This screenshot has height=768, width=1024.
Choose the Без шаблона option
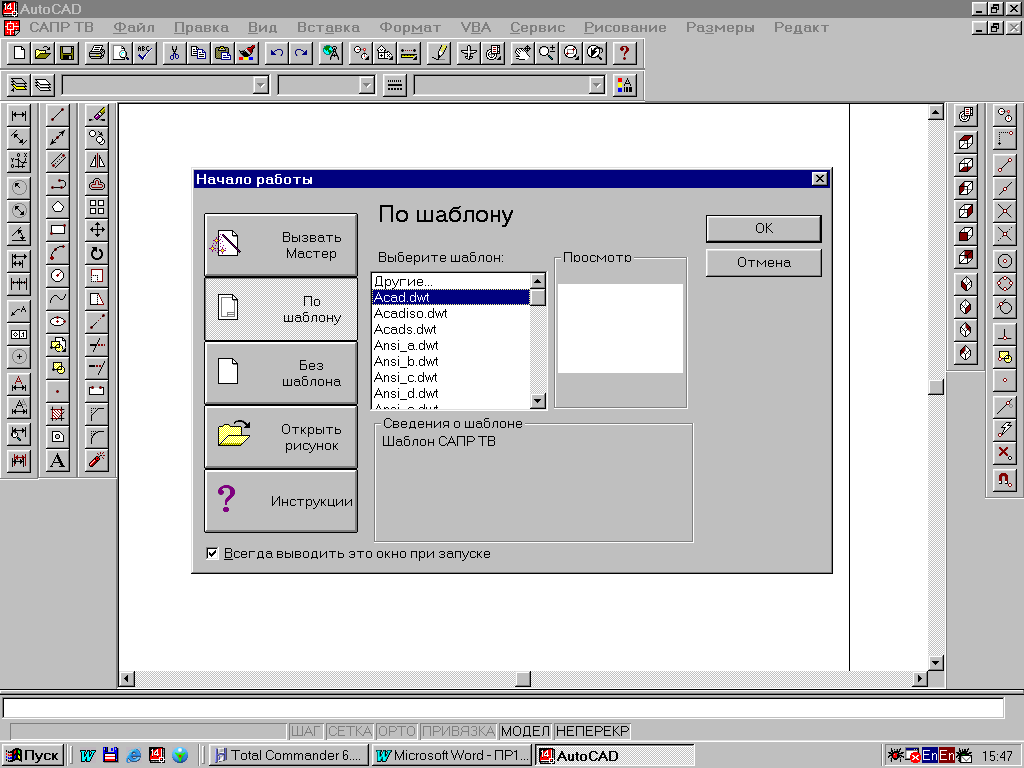(281, 373)
